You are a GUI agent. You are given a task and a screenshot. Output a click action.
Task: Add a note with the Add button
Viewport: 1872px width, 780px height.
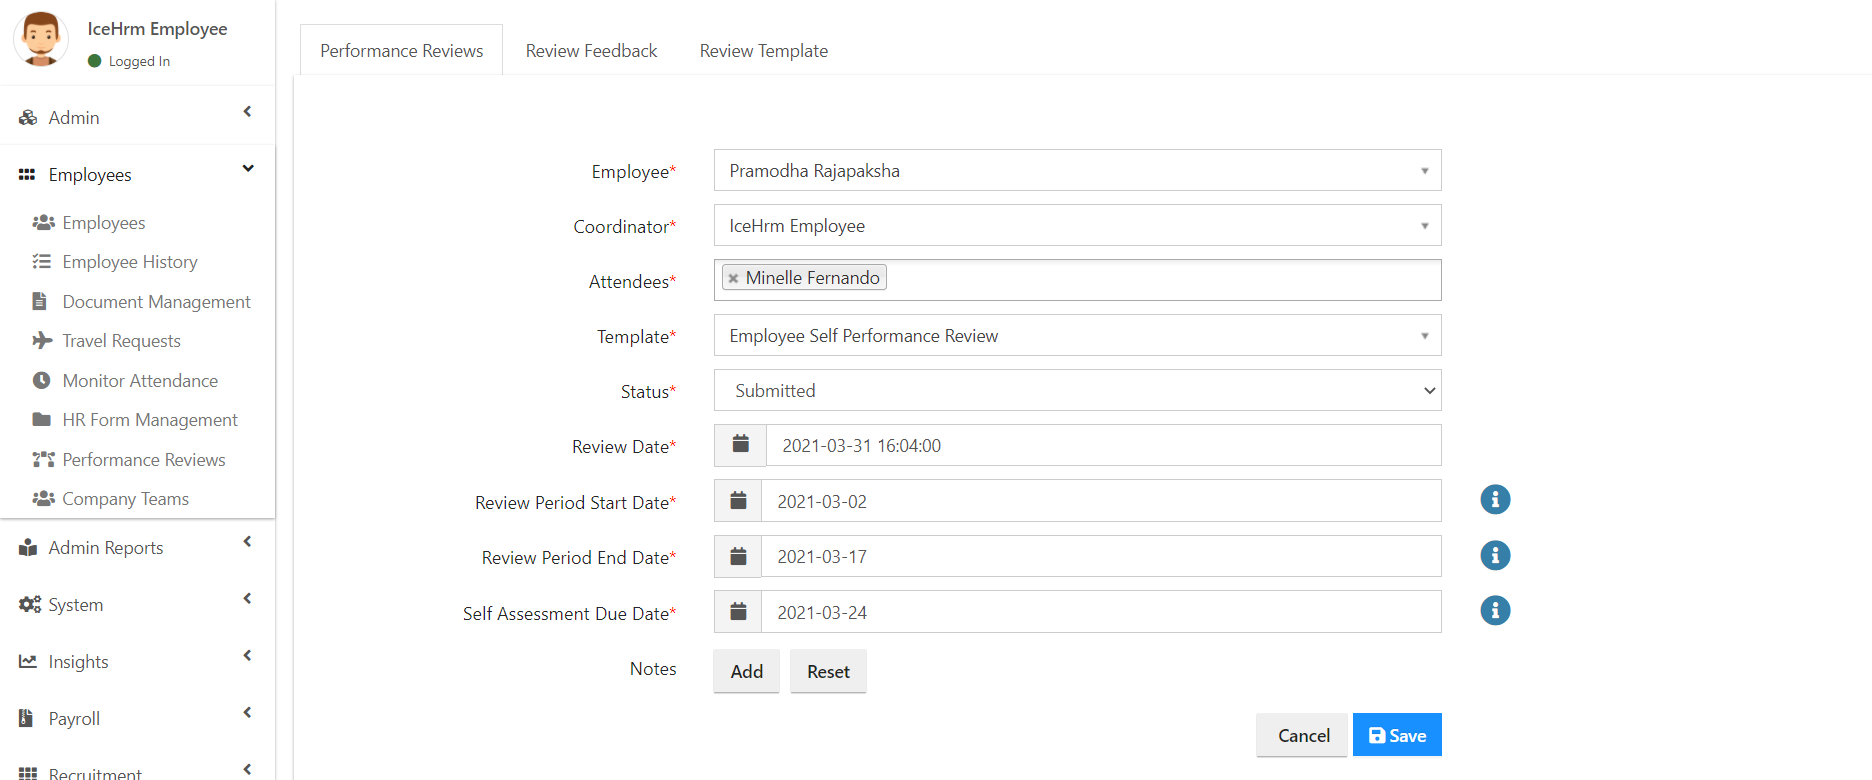point(746,671)
